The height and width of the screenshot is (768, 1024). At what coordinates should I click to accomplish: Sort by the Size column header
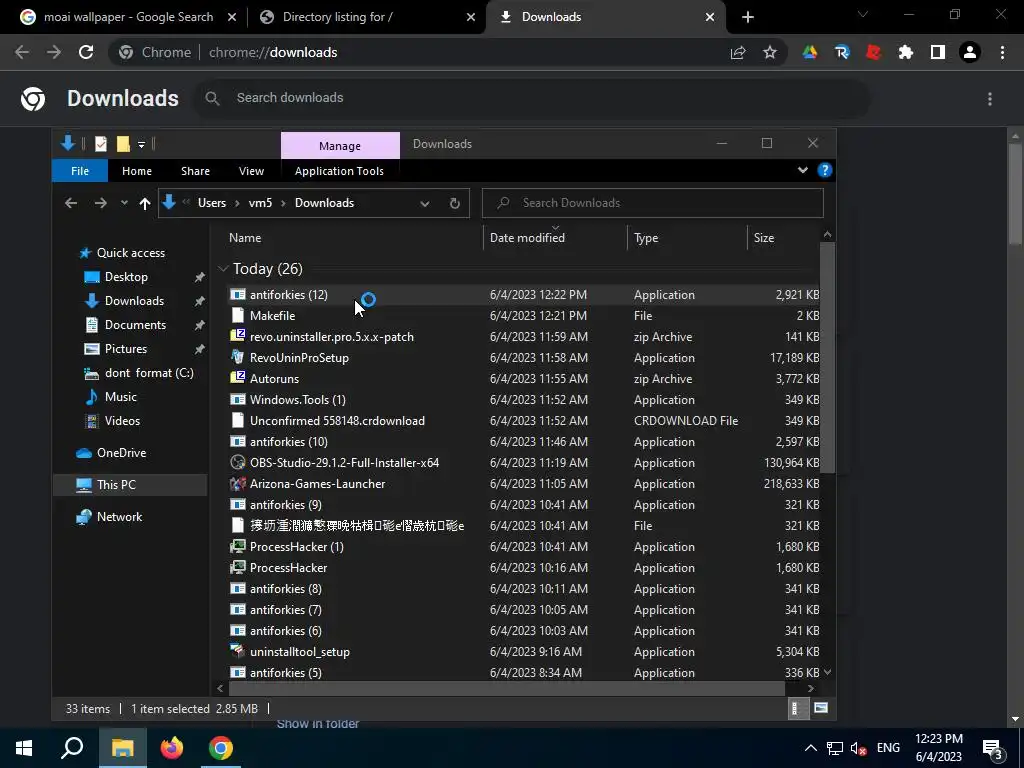783,238
